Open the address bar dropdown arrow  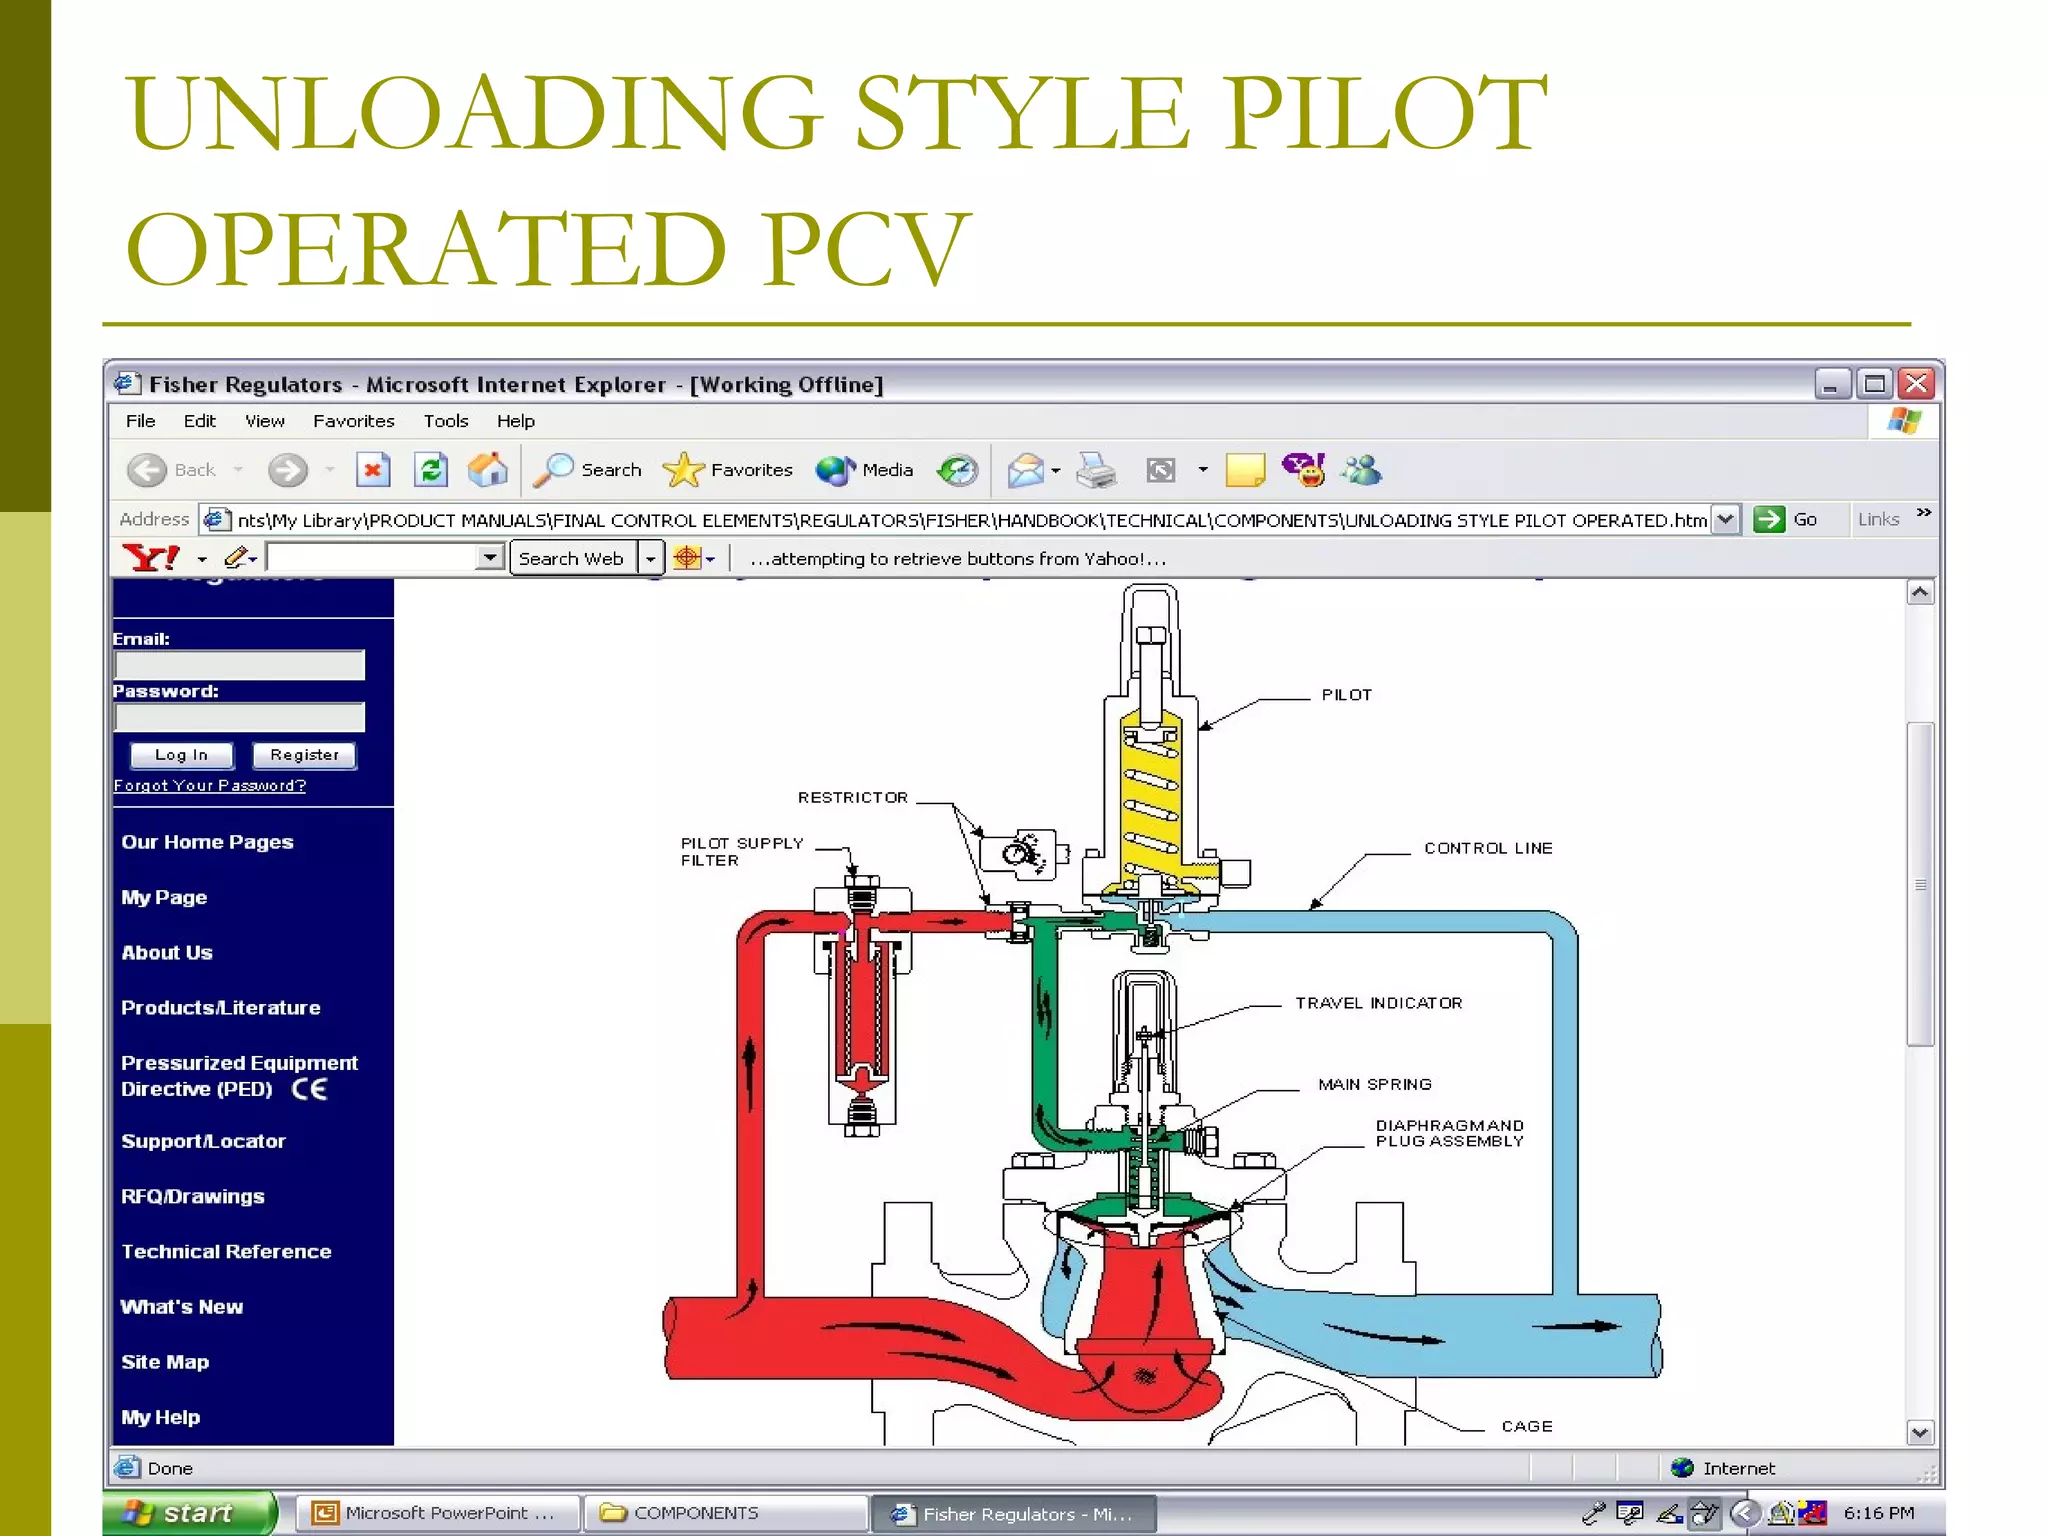[x=1725, y=520]
